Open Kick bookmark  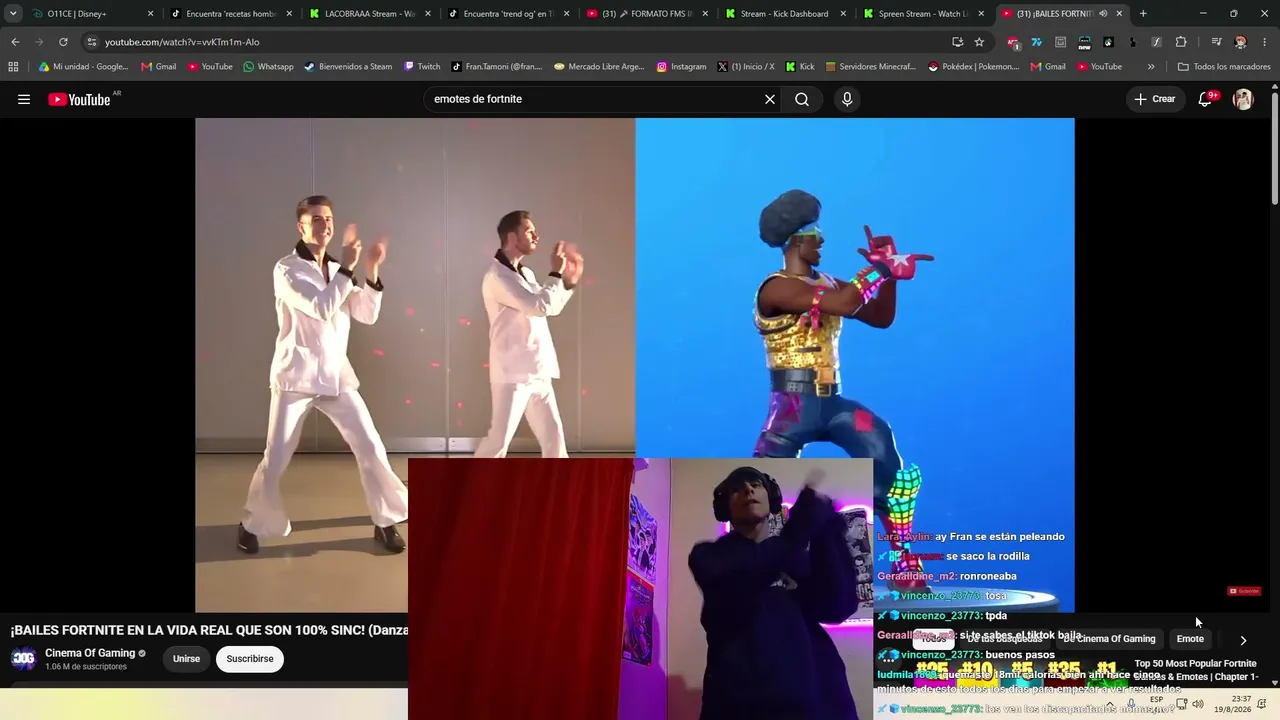(x=800, y=67)
